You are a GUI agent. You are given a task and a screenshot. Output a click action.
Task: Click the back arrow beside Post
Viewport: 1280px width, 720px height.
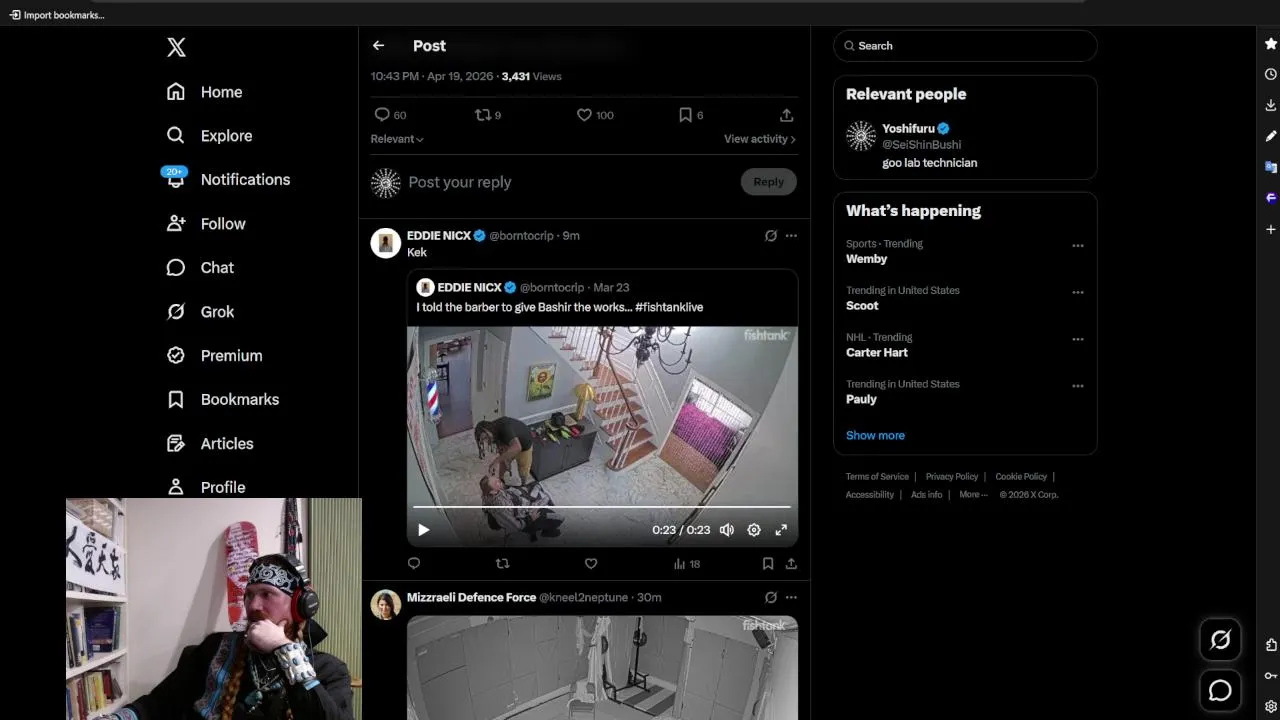point(378,46)
